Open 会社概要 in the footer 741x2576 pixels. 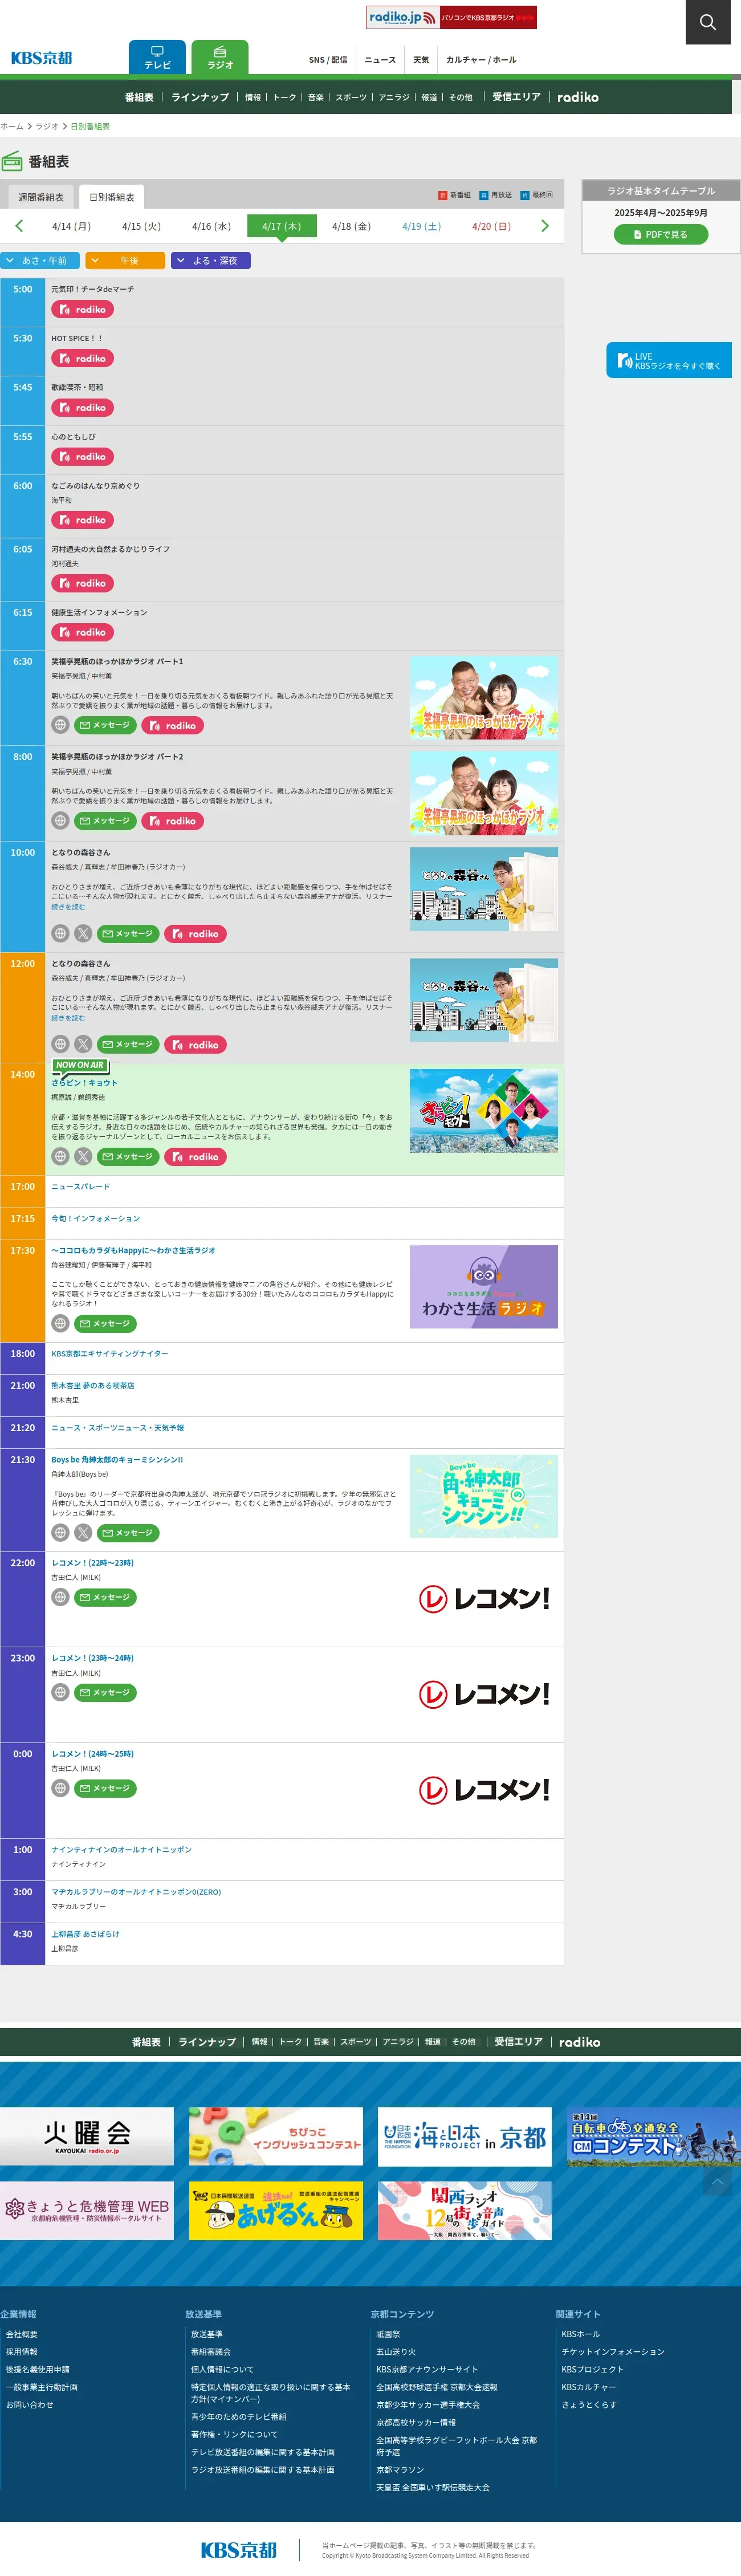coord(22,2334)
